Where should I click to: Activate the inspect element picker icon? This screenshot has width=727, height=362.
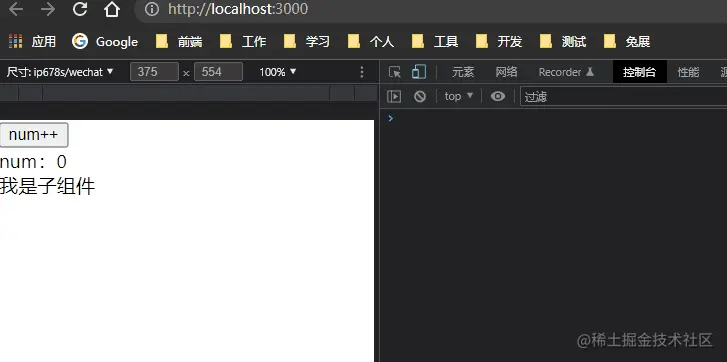(395, 72)
